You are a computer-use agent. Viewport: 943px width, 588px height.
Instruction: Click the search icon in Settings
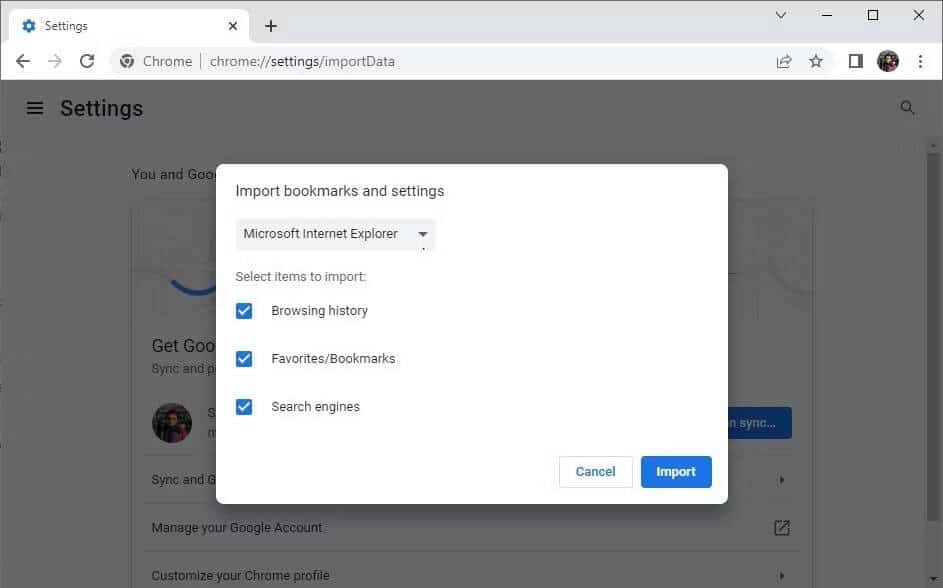click(x=907, y=107)
